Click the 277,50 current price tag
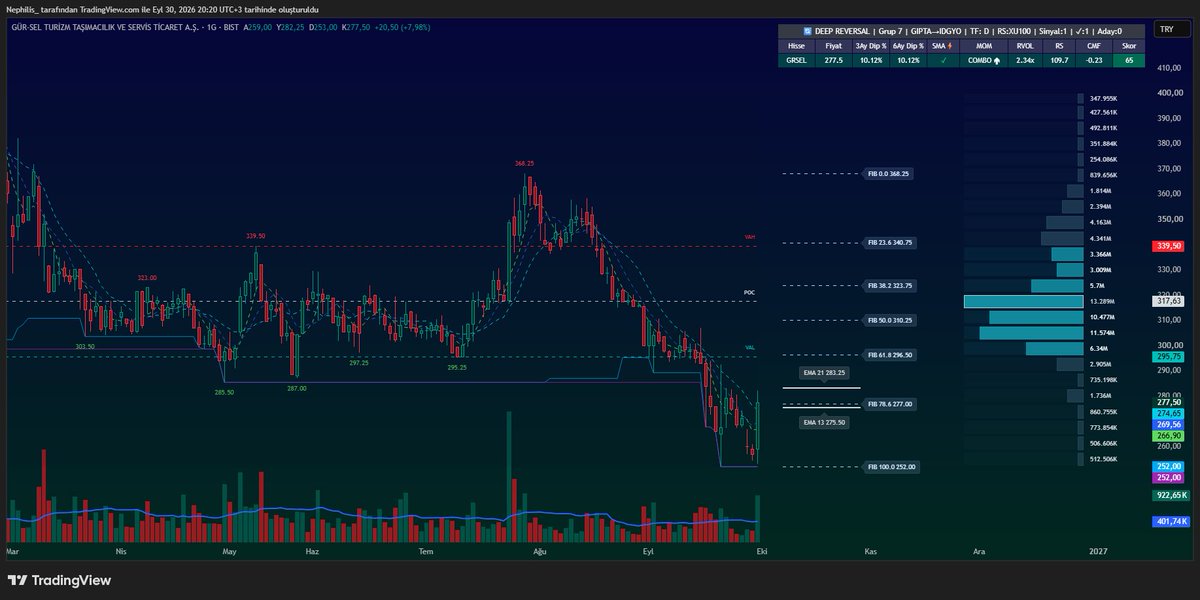 pyautogui.click(x=1168, y=402)
